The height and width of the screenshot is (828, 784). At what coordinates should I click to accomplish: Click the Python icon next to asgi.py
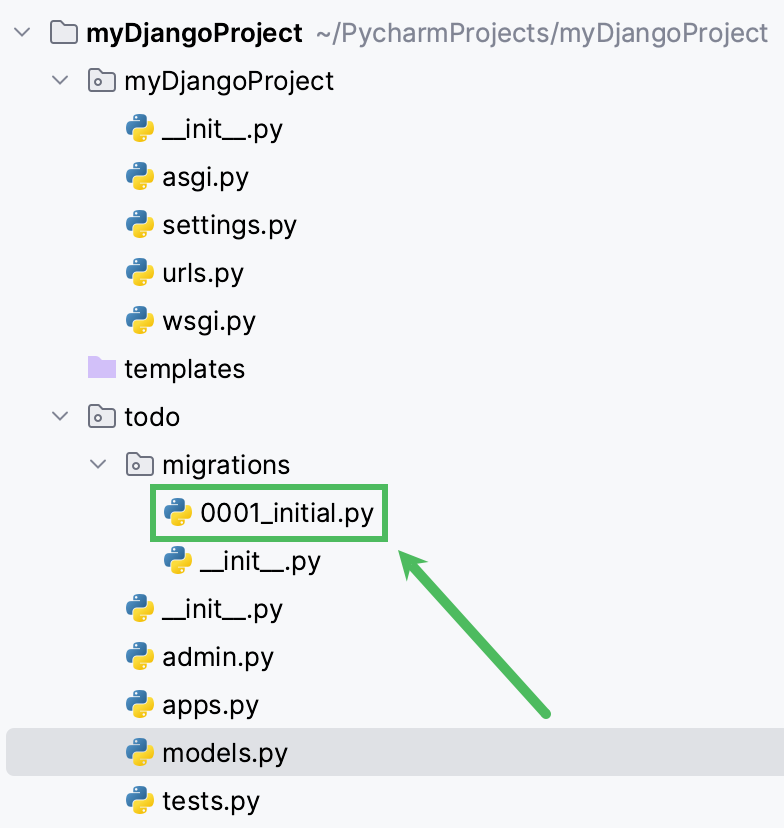point(140,177)
